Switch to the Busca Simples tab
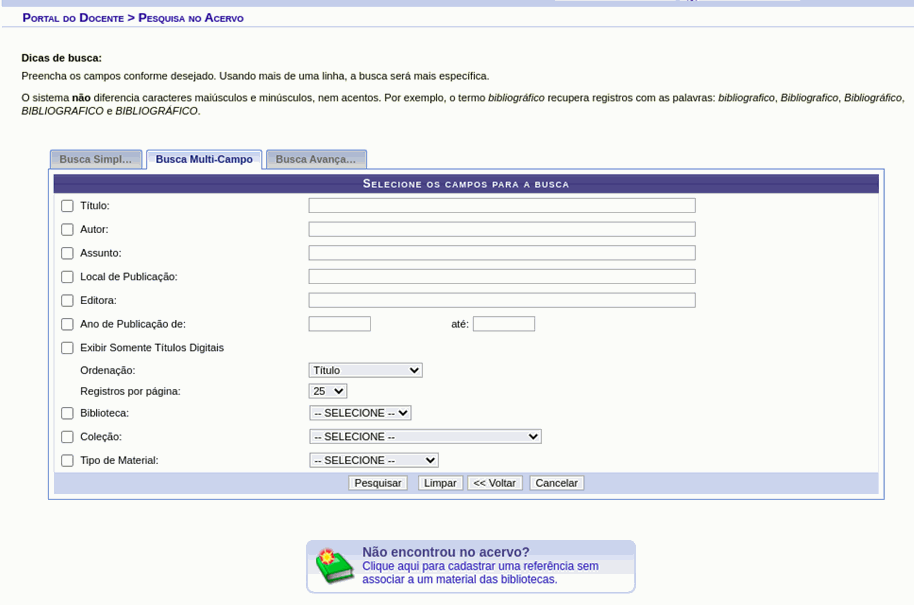This screenshot has width=914, height=605. pos(96,159)
